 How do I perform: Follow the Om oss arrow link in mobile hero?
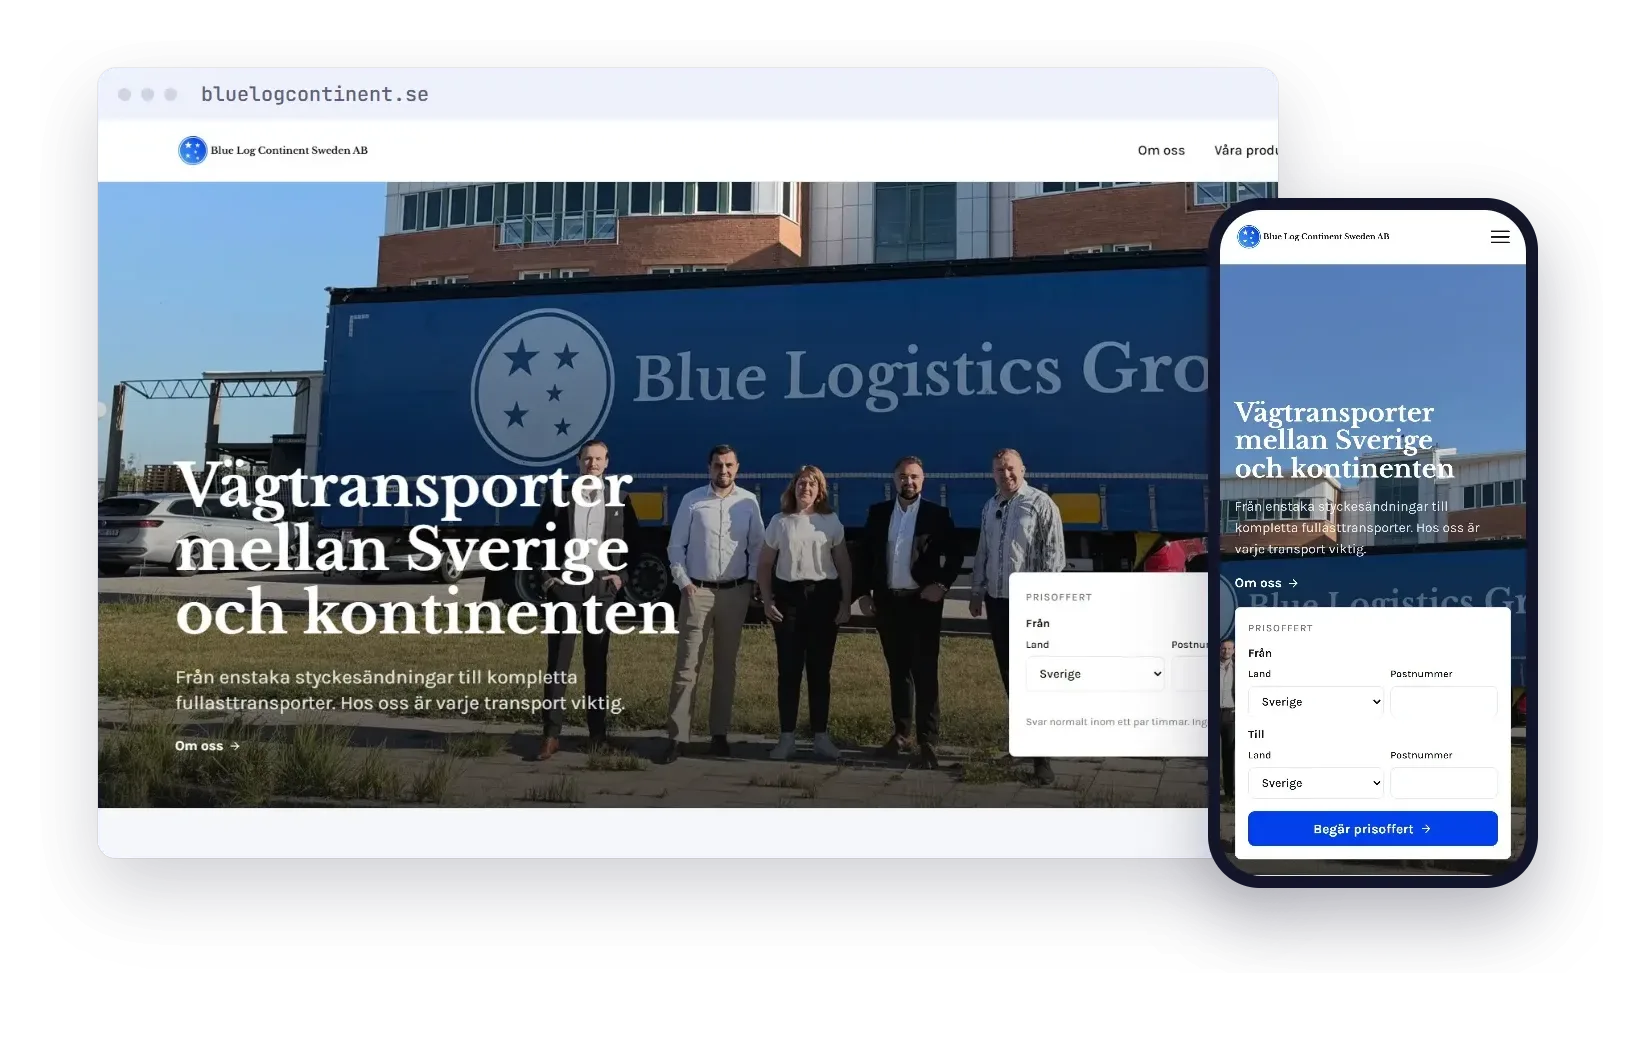[1266, 583]
